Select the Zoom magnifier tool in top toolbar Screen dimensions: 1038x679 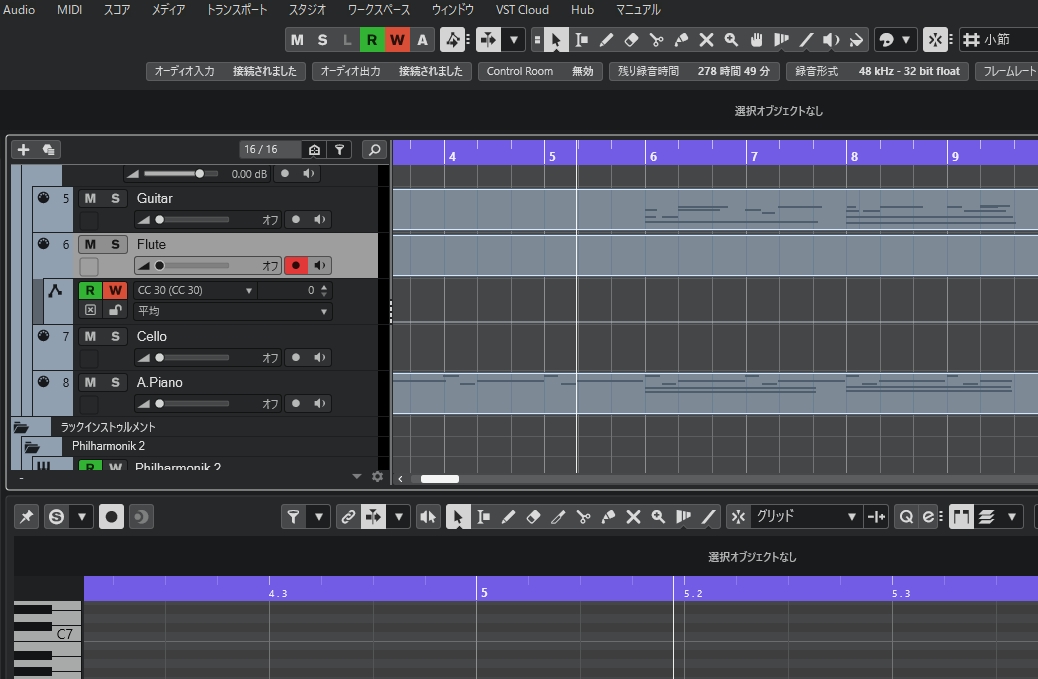click(731, 40)
